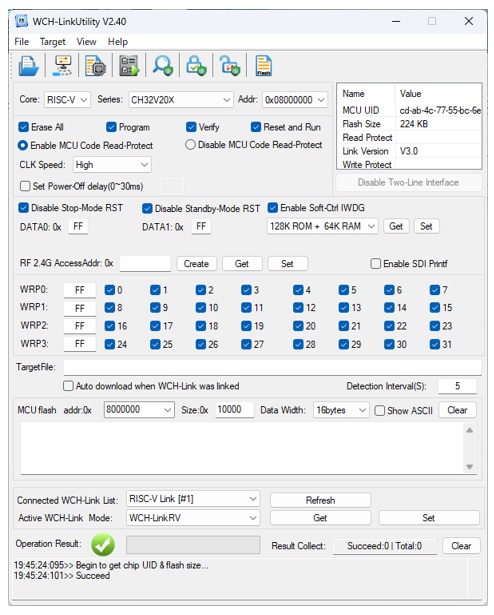The image size is (494, 615).
Task: Click Clear button beside Result Collect
Action: click(x=461, y=546)
